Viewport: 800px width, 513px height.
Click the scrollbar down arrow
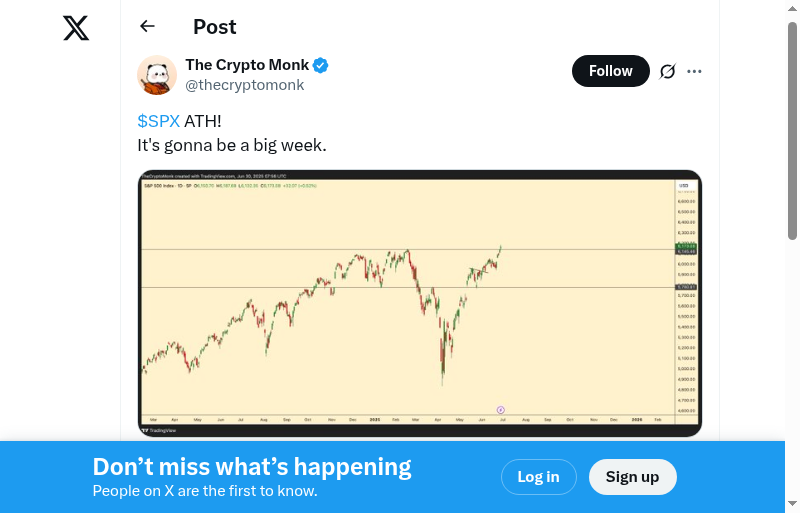tap(793, 504)
